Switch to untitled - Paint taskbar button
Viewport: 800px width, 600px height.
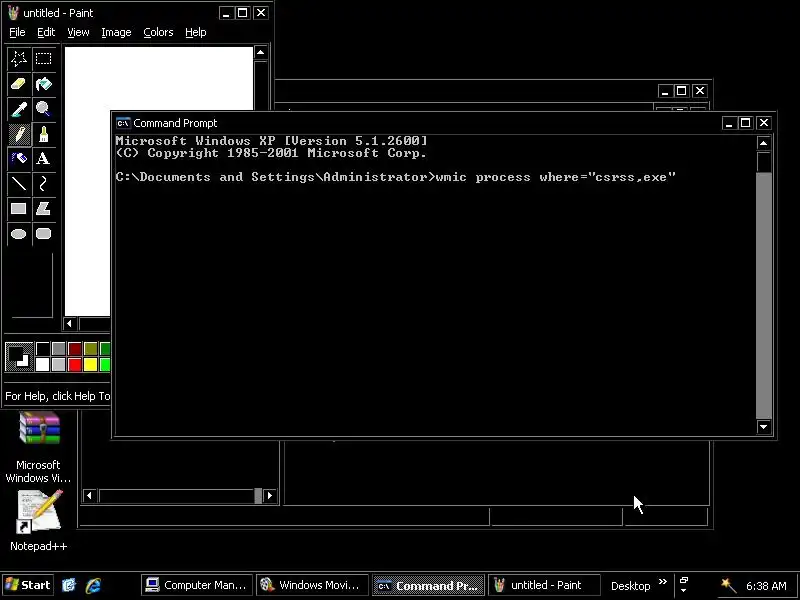click(x=542, y=585)
